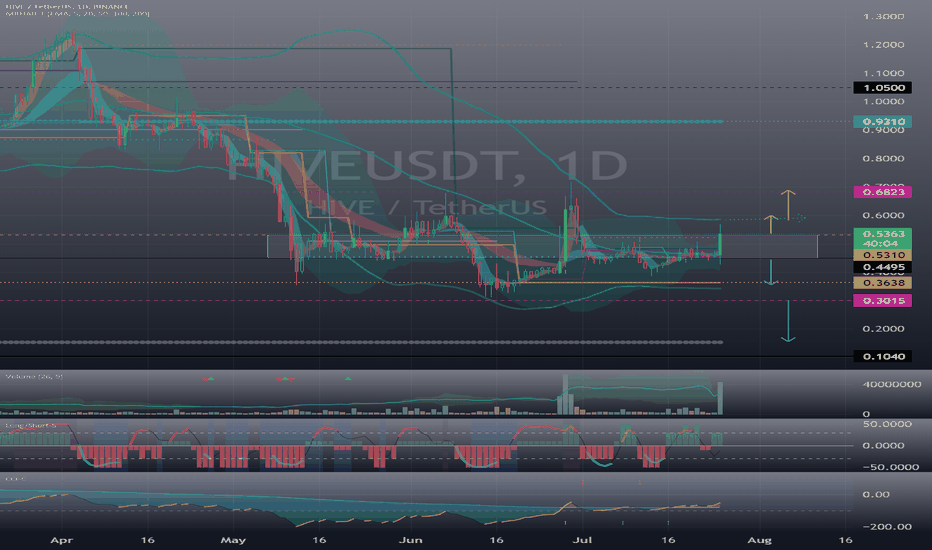Click the tall latest volume bar

(720, 398)
